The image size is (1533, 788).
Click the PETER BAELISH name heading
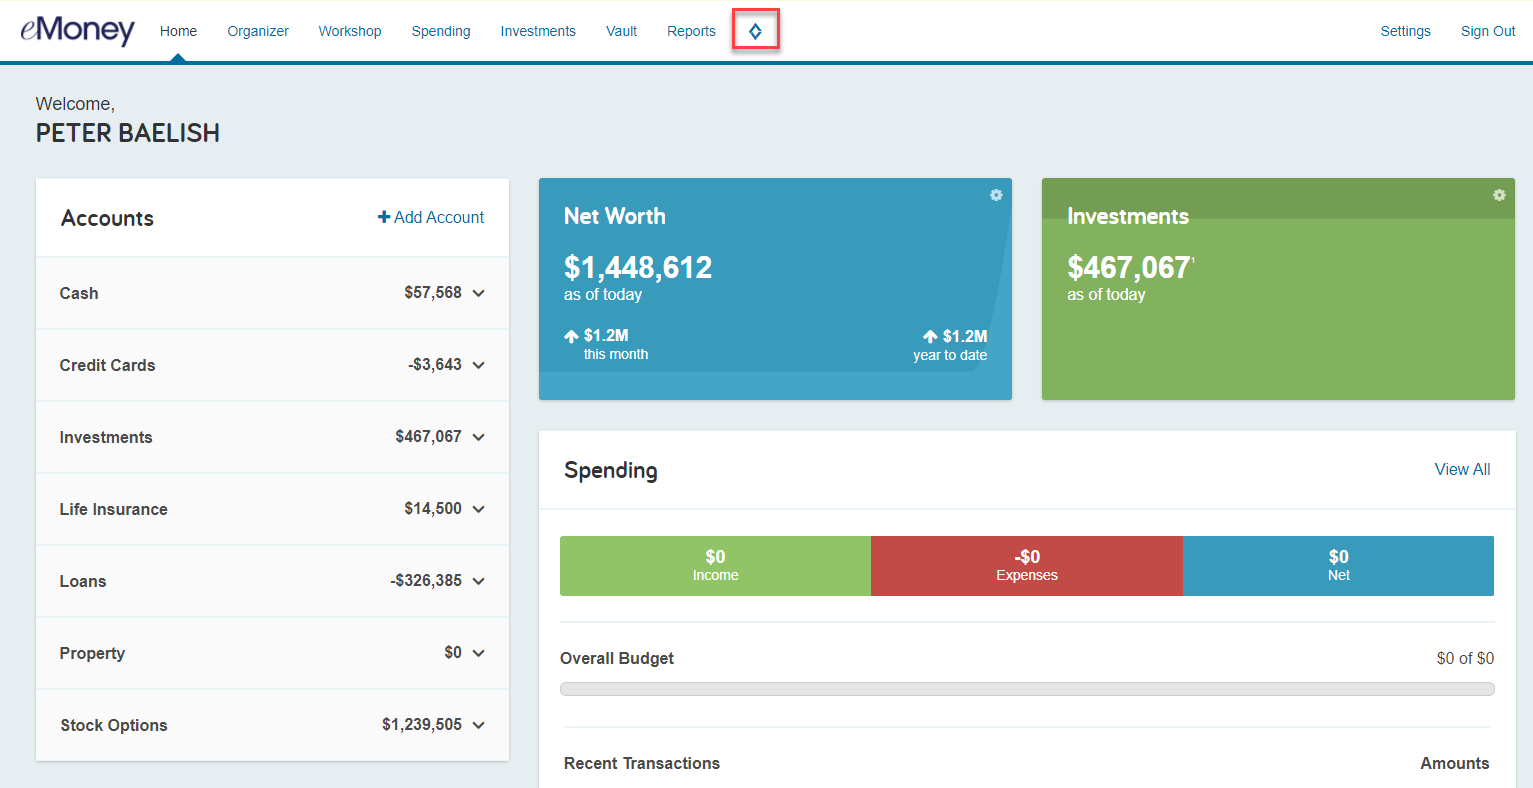point(128,133)
